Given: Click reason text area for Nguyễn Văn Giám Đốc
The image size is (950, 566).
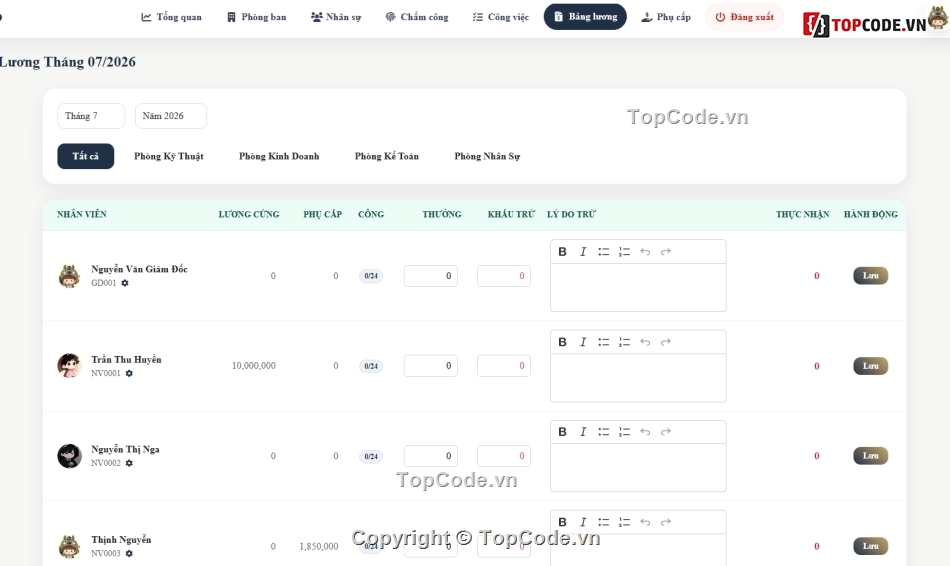Looking at the screenshot, I should point(638,287).
